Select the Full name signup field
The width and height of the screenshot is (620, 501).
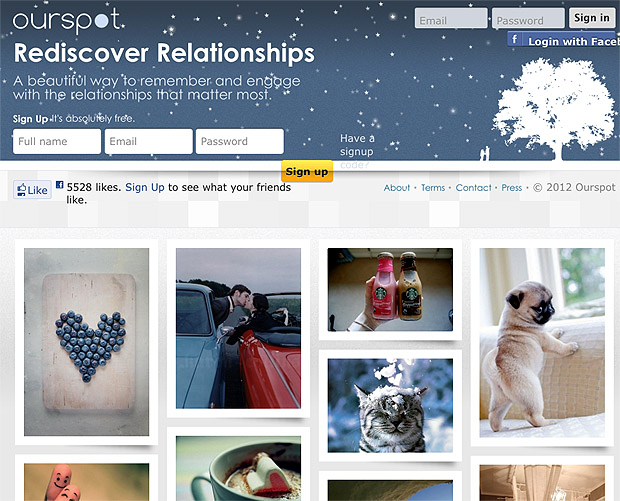tap(57, 141)
